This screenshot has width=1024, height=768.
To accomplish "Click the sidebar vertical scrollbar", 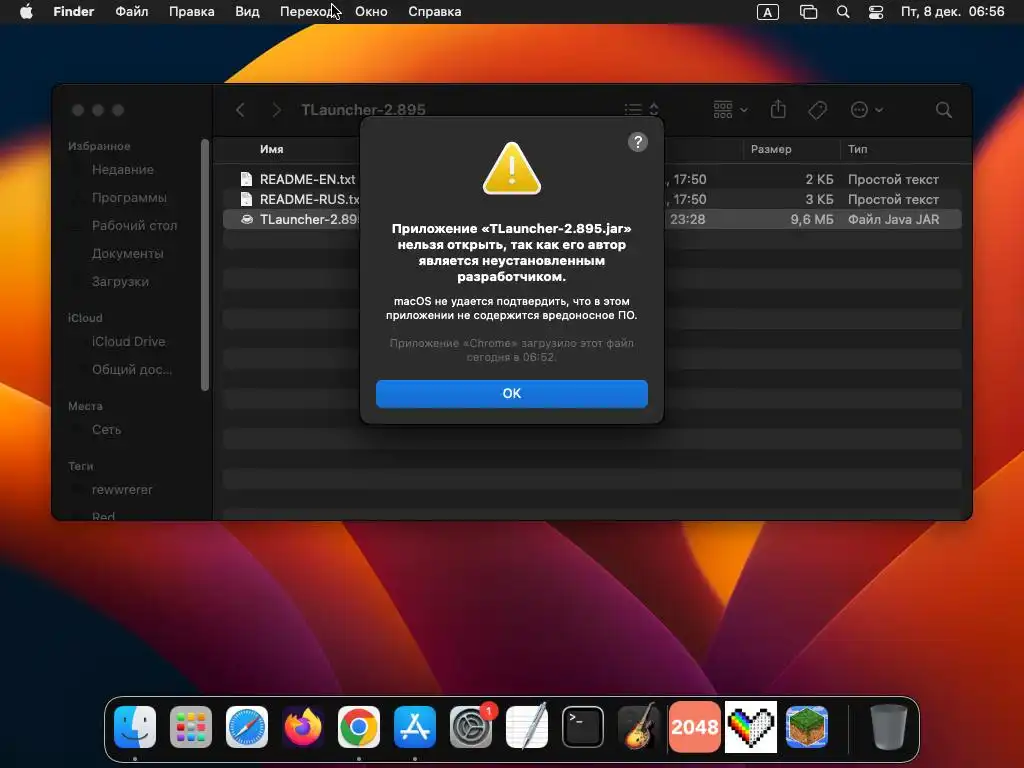I will [x=205, y=264].
